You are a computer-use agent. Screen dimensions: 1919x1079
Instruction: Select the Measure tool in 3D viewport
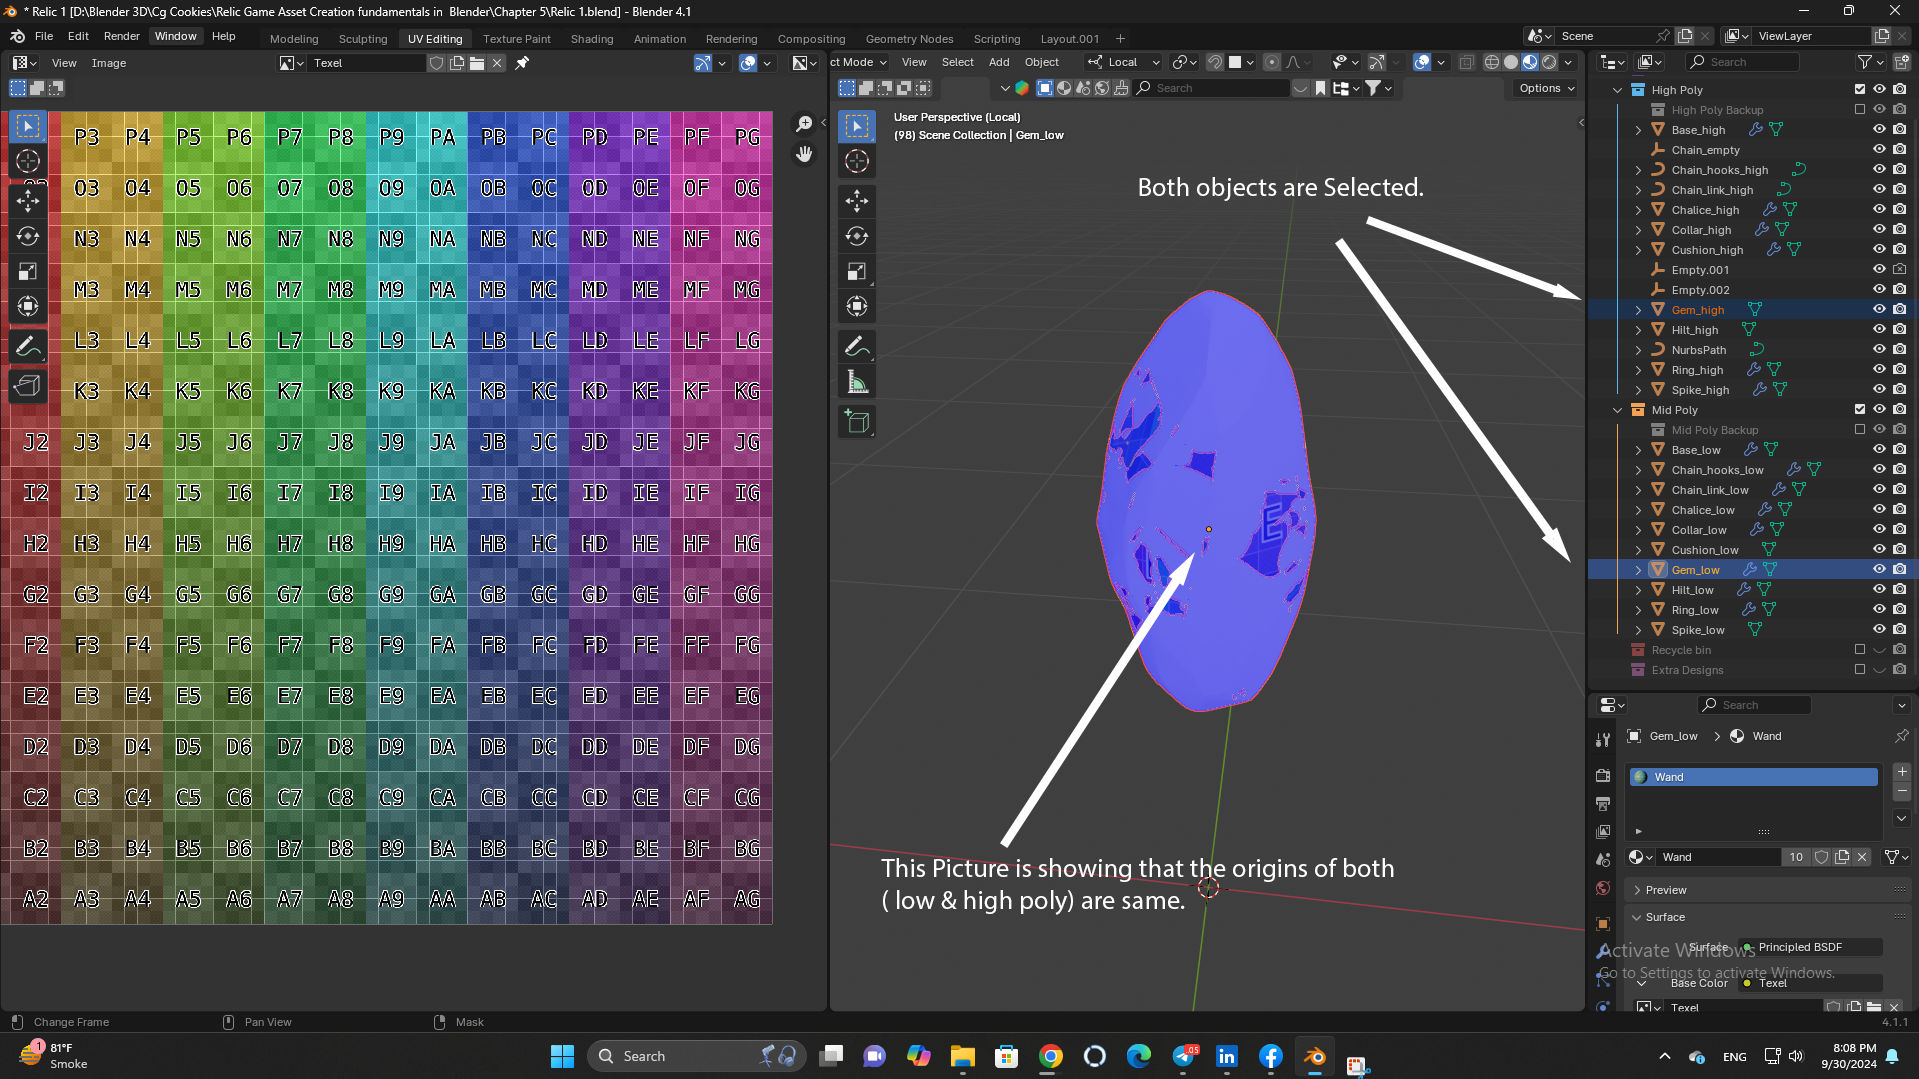point(857,382)
